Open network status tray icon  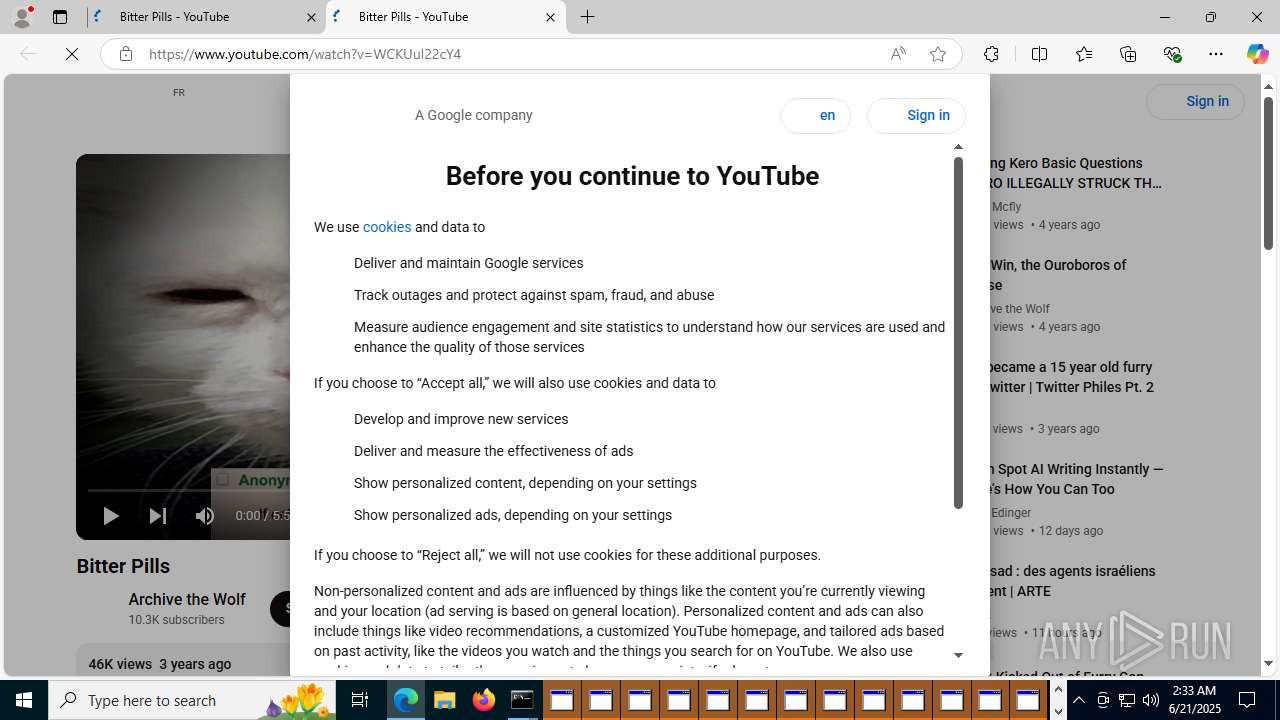tap(1127, 700)
